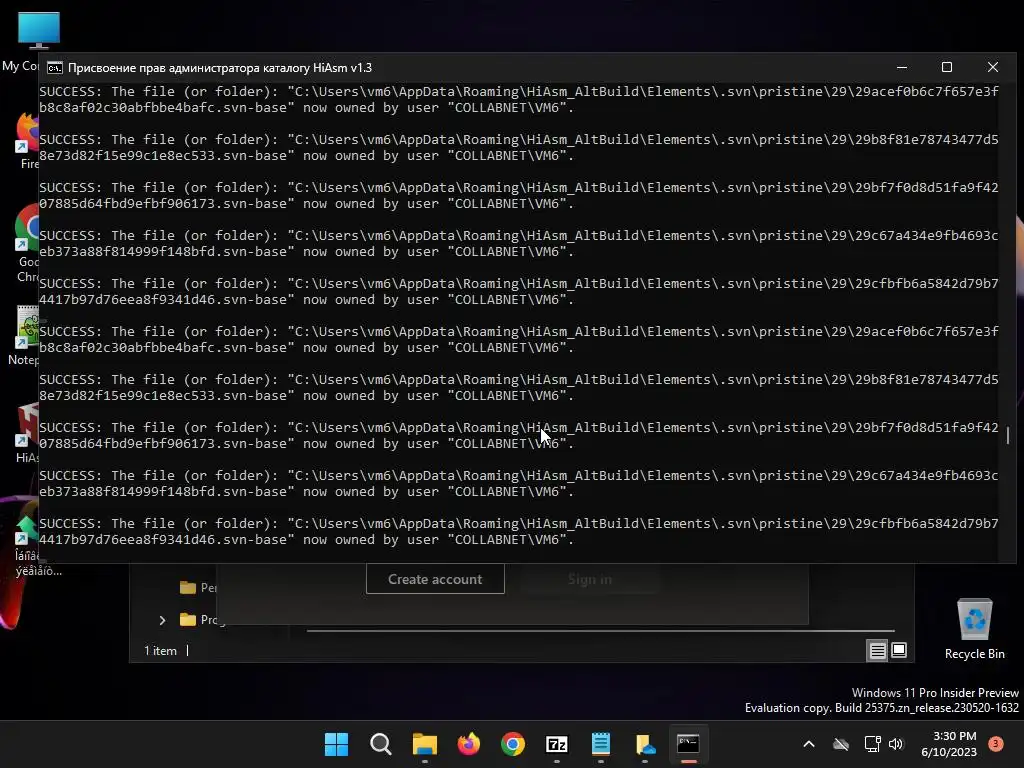
Task: Click Create account button behind console
Action: pos(435,579)
